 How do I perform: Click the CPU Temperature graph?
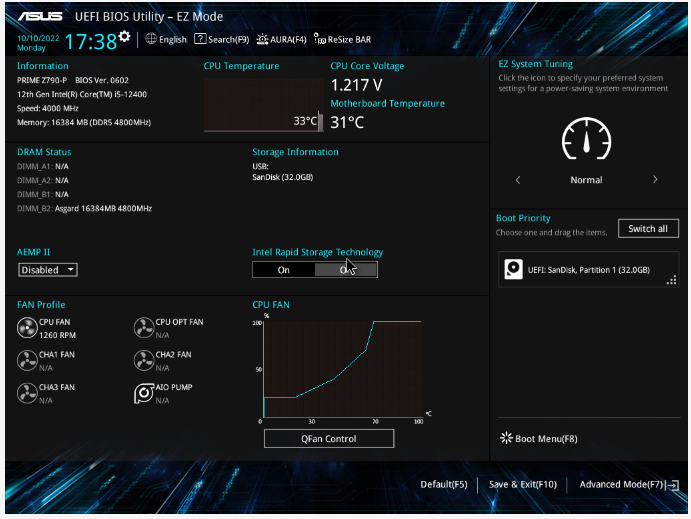tap(263, 105)
